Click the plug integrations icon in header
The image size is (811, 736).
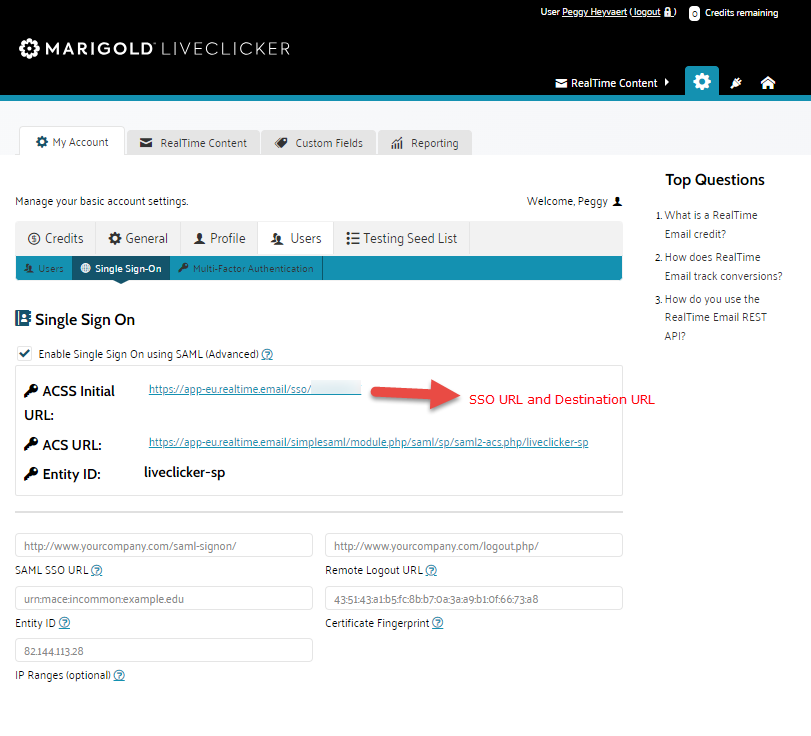pos(736,83)
